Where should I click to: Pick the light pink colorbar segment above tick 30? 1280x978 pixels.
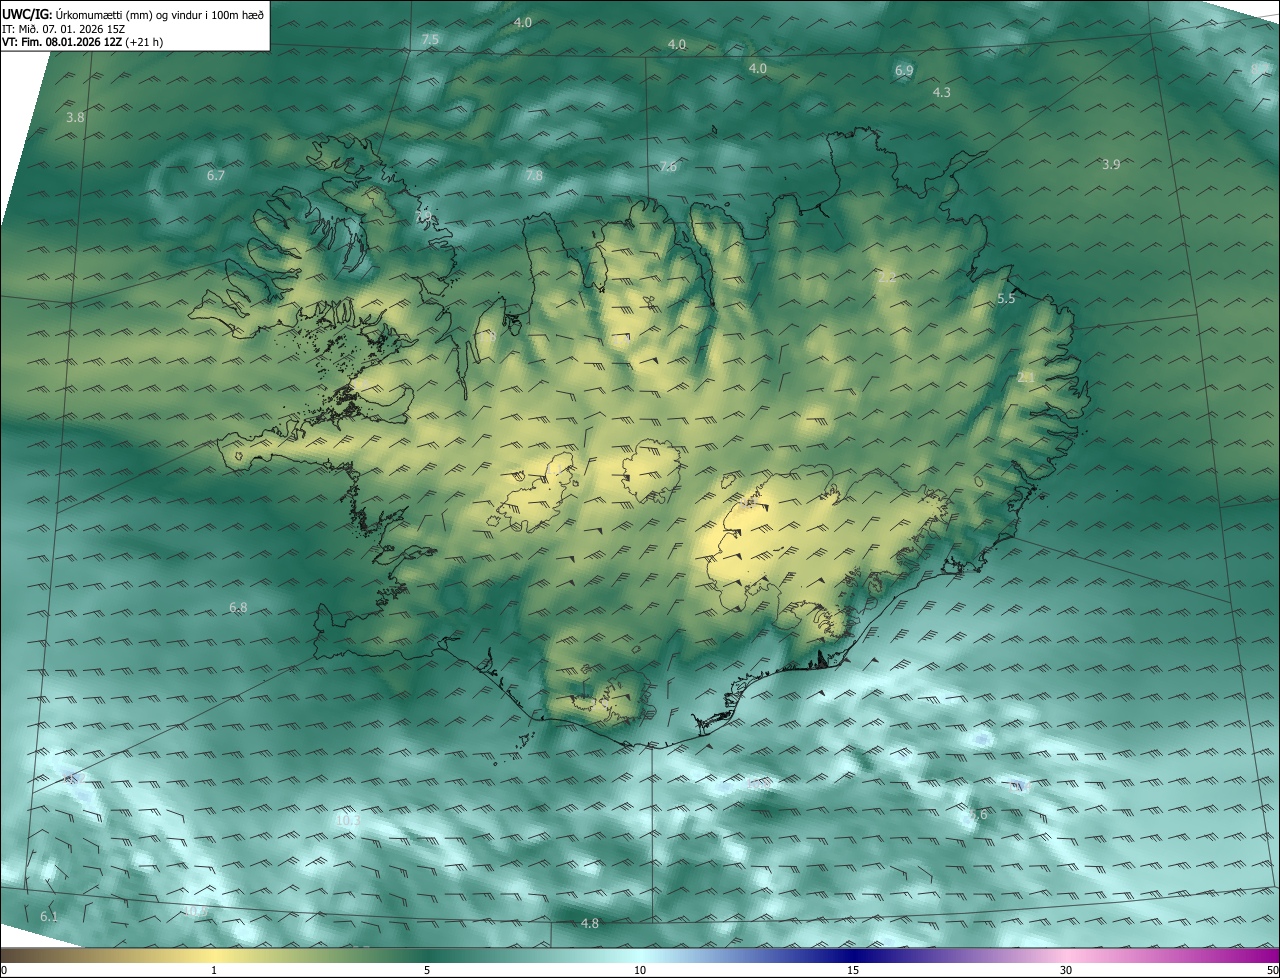(x=1066, y=956)
